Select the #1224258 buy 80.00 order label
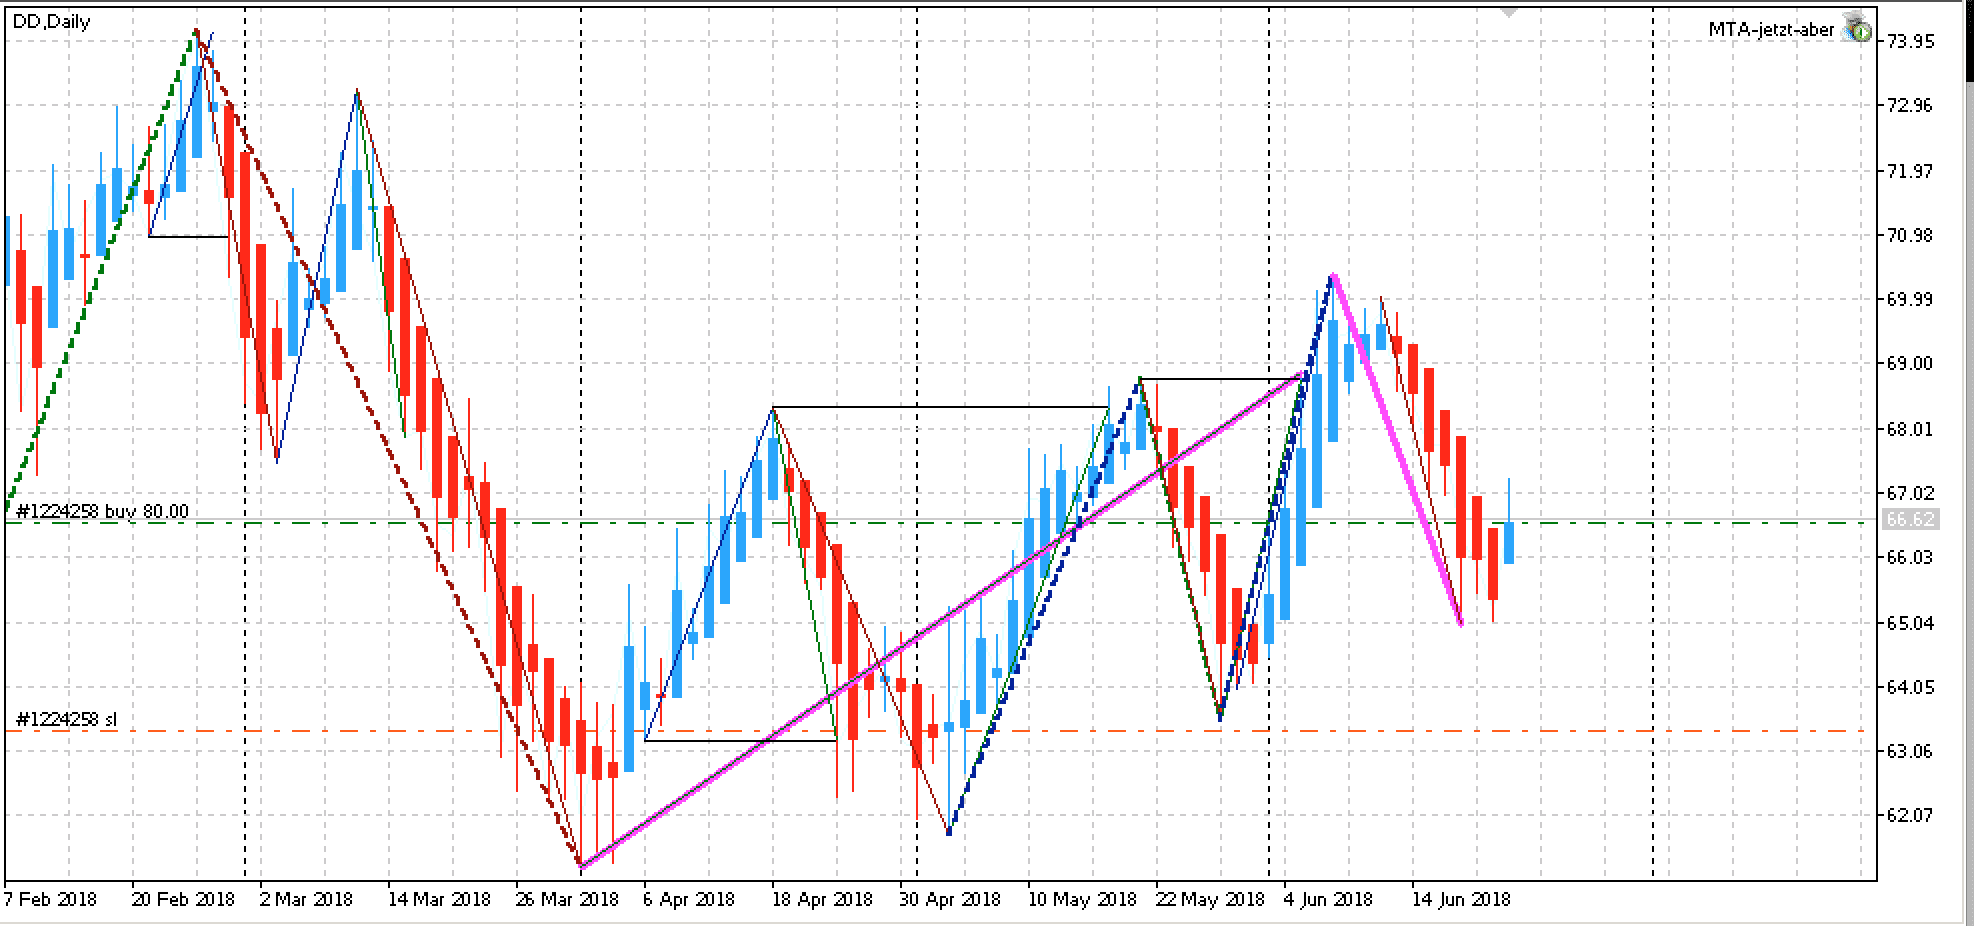Screen dimensions: 1974x926 pos(102,511)
